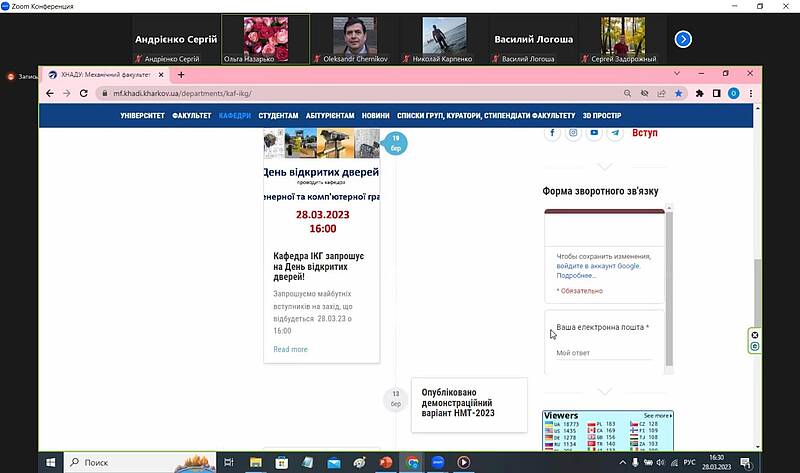The height and width of the screenshot is (473, 800).
Task: Open the Instagram social icon
Action: click(x=574, y=133)
